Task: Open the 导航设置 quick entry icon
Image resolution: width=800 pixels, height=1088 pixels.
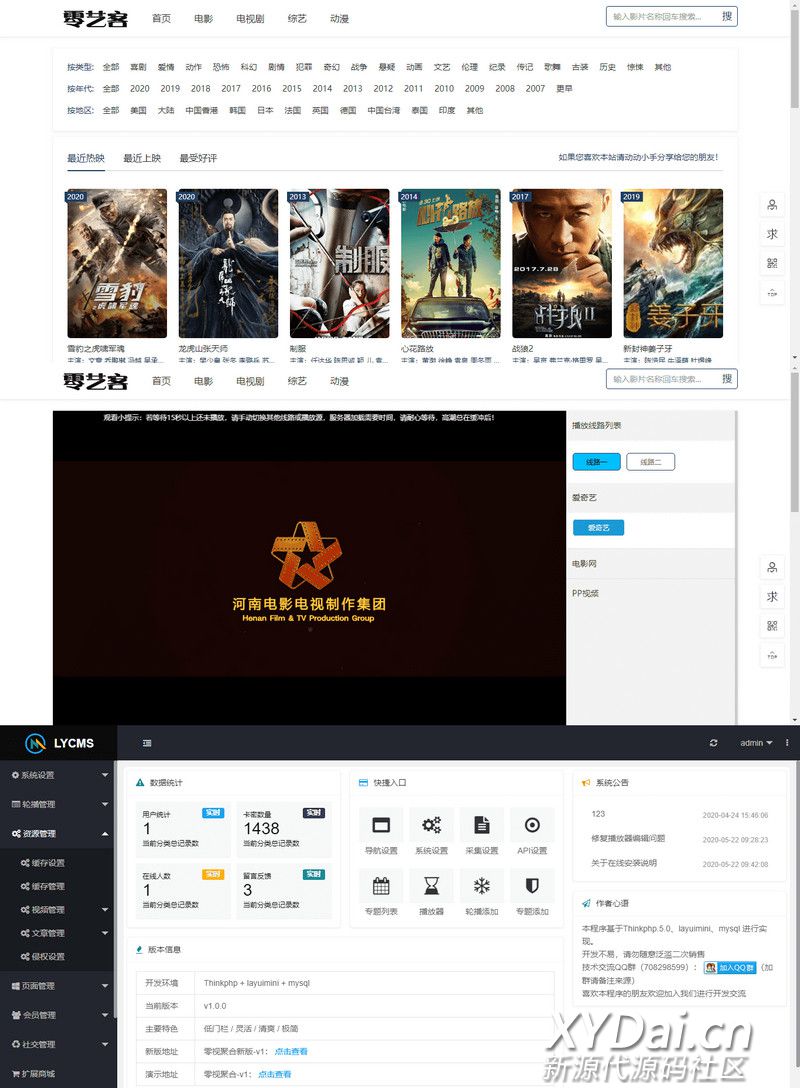Action: tap(381, 826)
